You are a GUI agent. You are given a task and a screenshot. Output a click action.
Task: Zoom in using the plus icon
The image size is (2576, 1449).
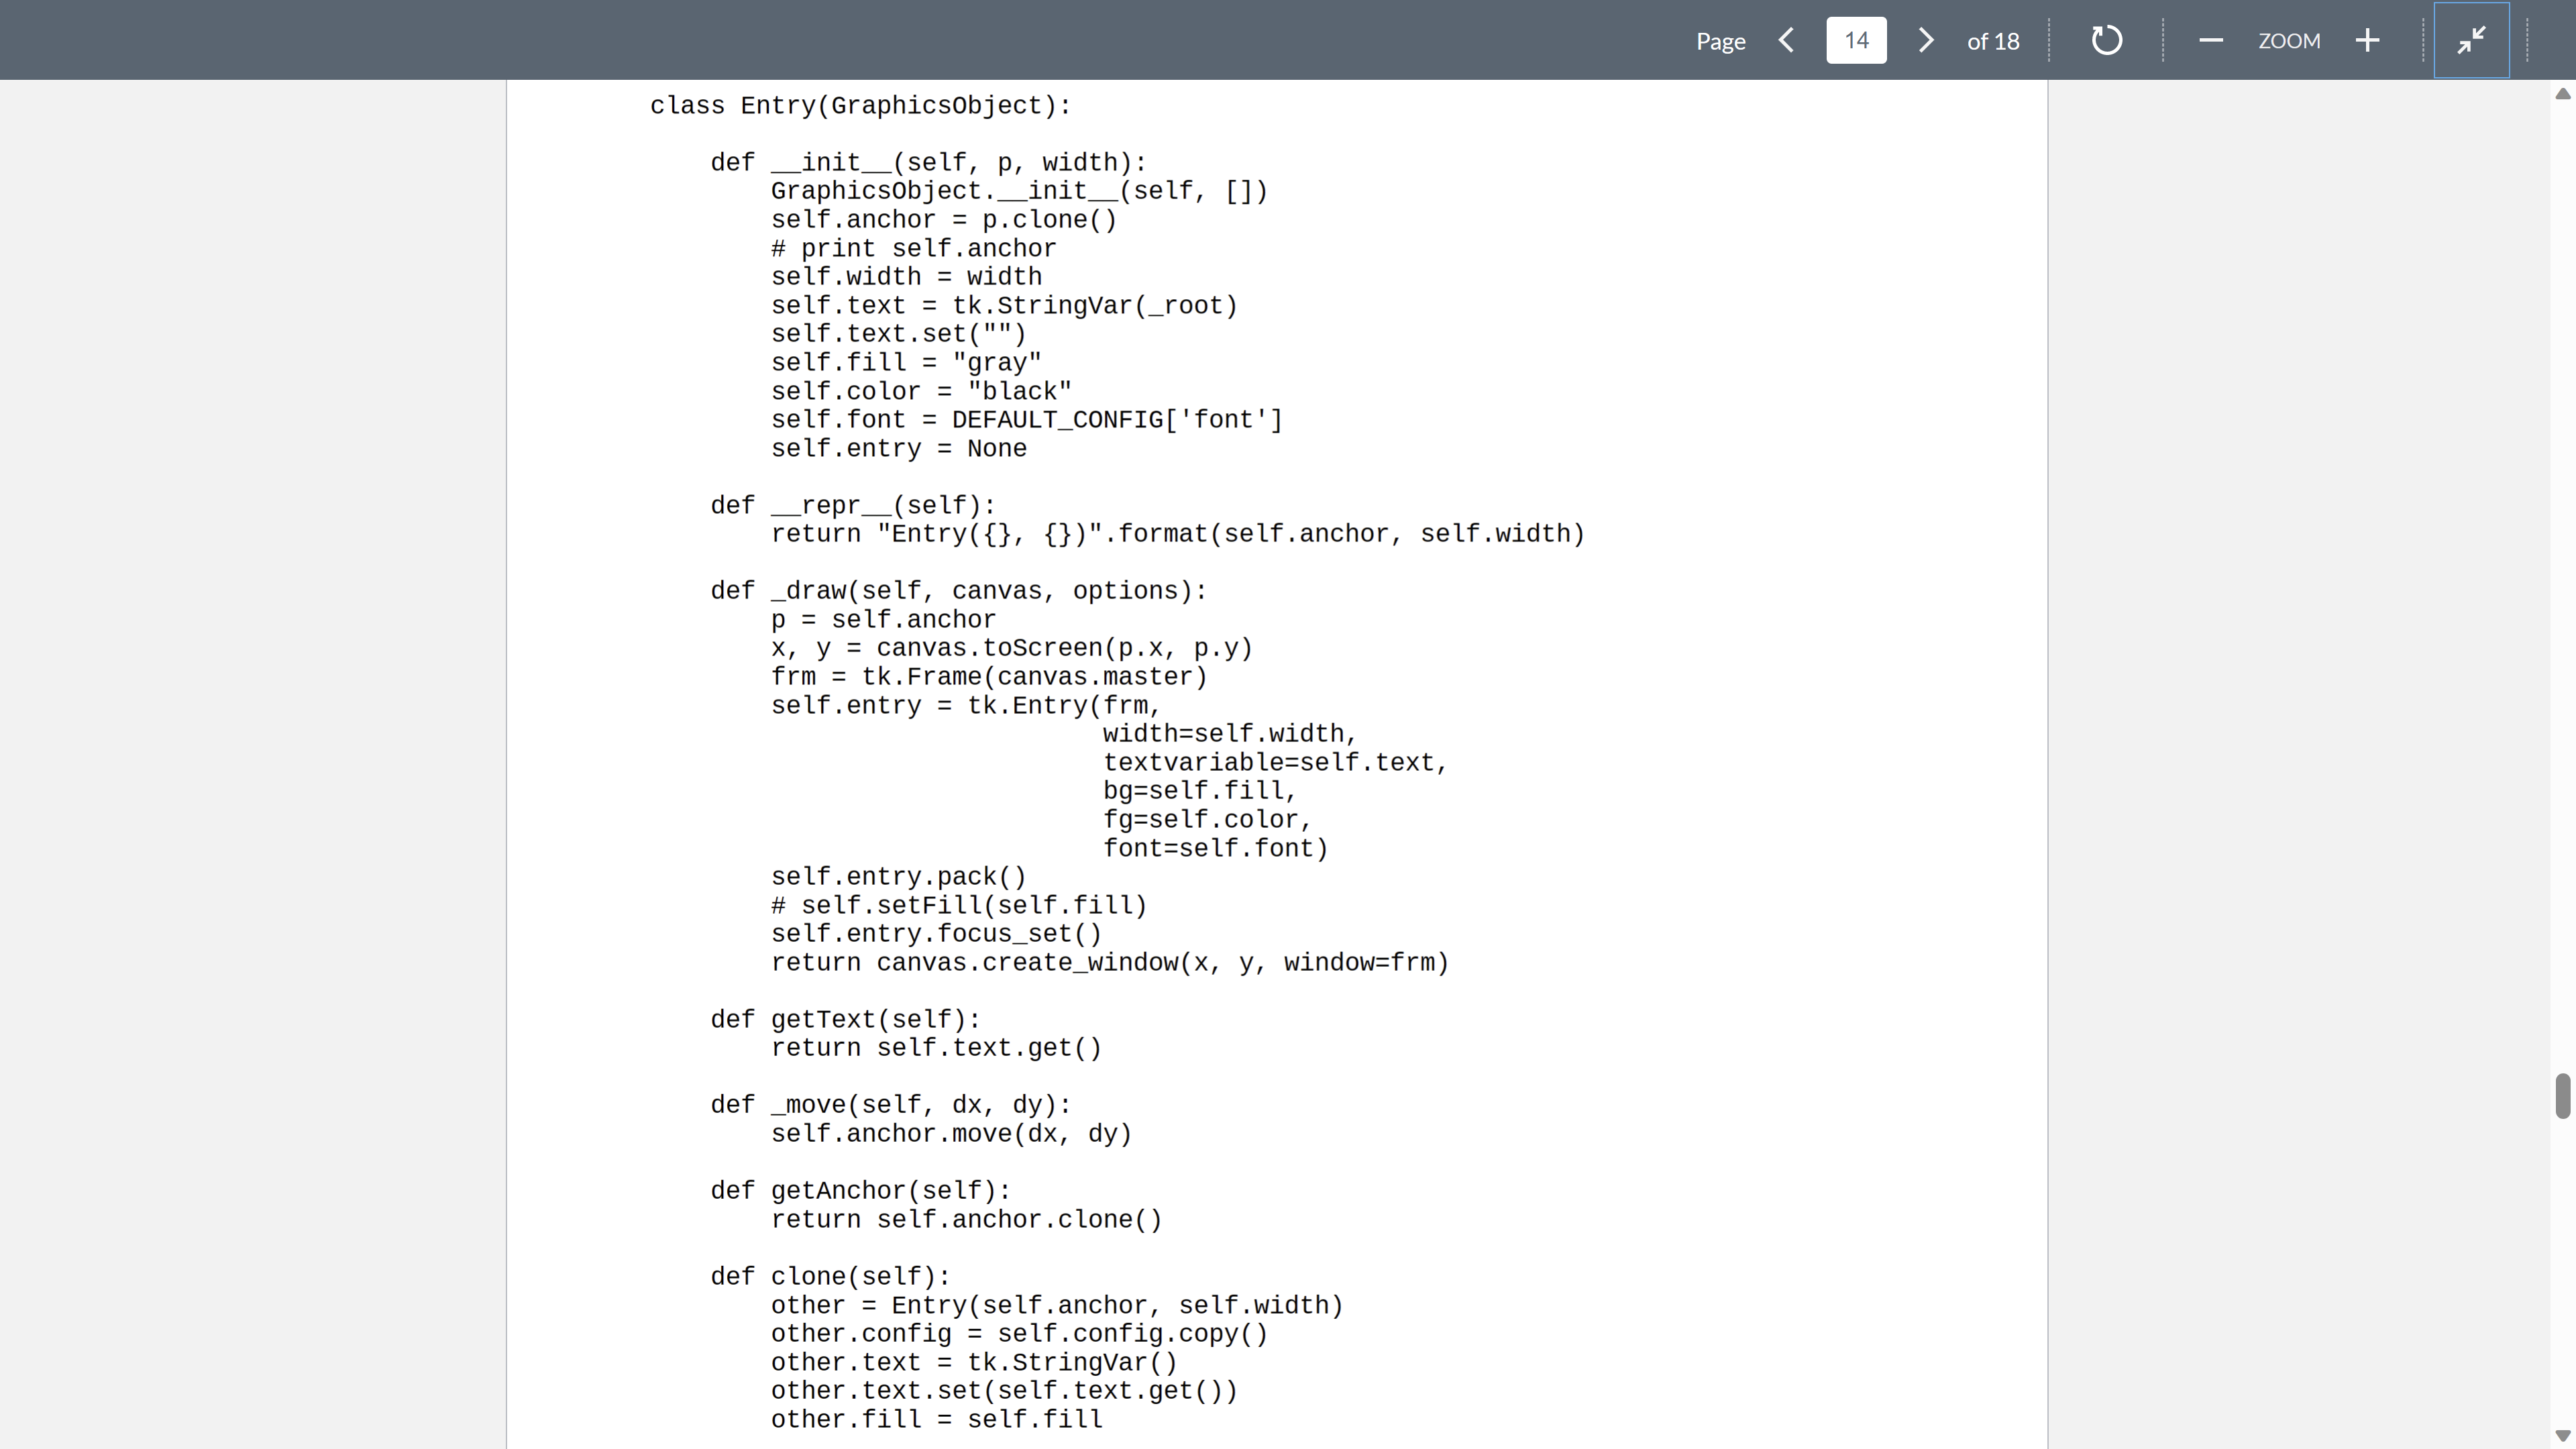[x=2368, y=40]
